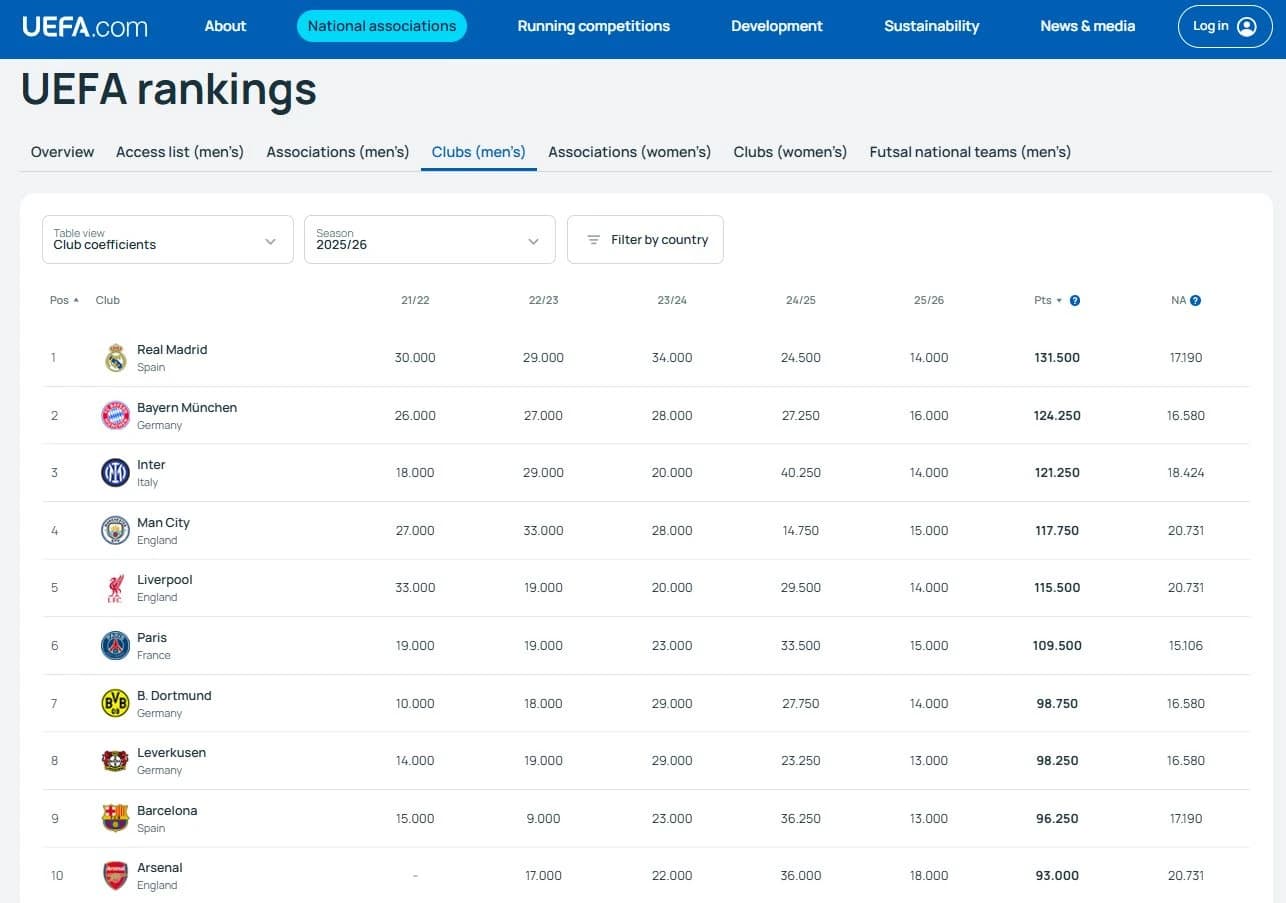
Task: Expand the Table view dropdown
Action: tap(168, 240)
